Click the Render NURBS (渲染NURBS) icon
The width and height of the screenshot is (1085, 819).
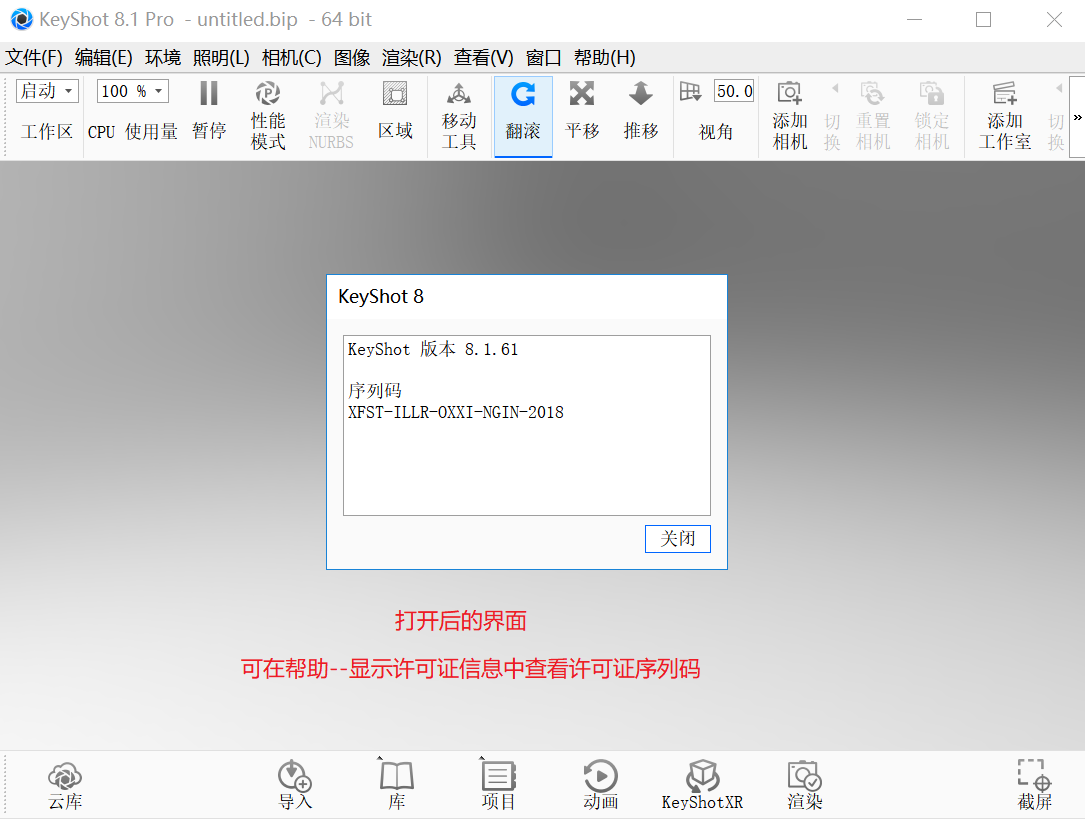(331, 93)
